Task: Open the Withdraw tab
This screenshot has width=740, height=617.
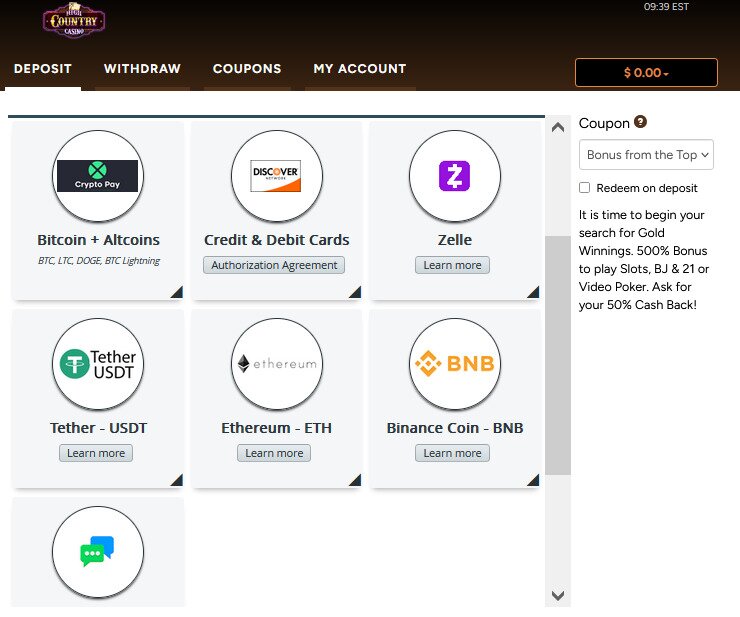Action: tap(142, 69)
